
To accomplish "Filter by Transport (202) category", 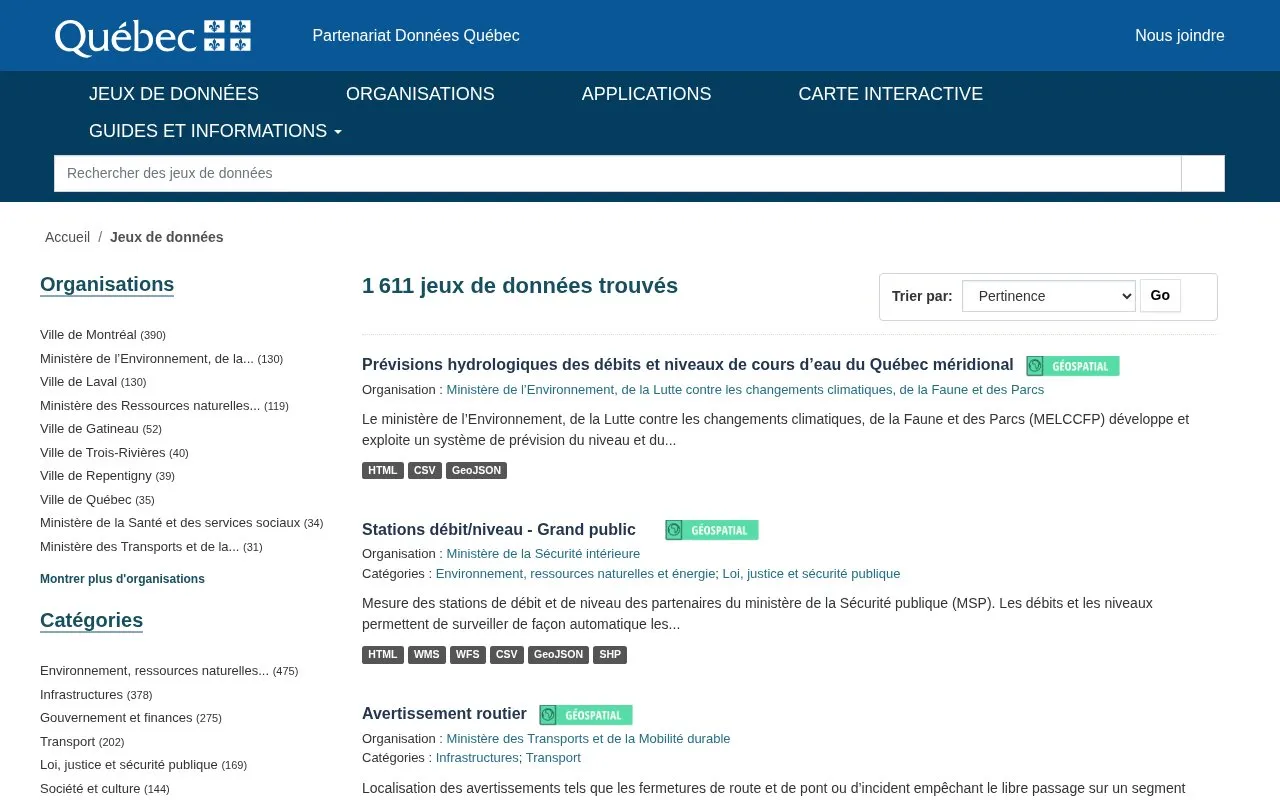I will 82,742.
